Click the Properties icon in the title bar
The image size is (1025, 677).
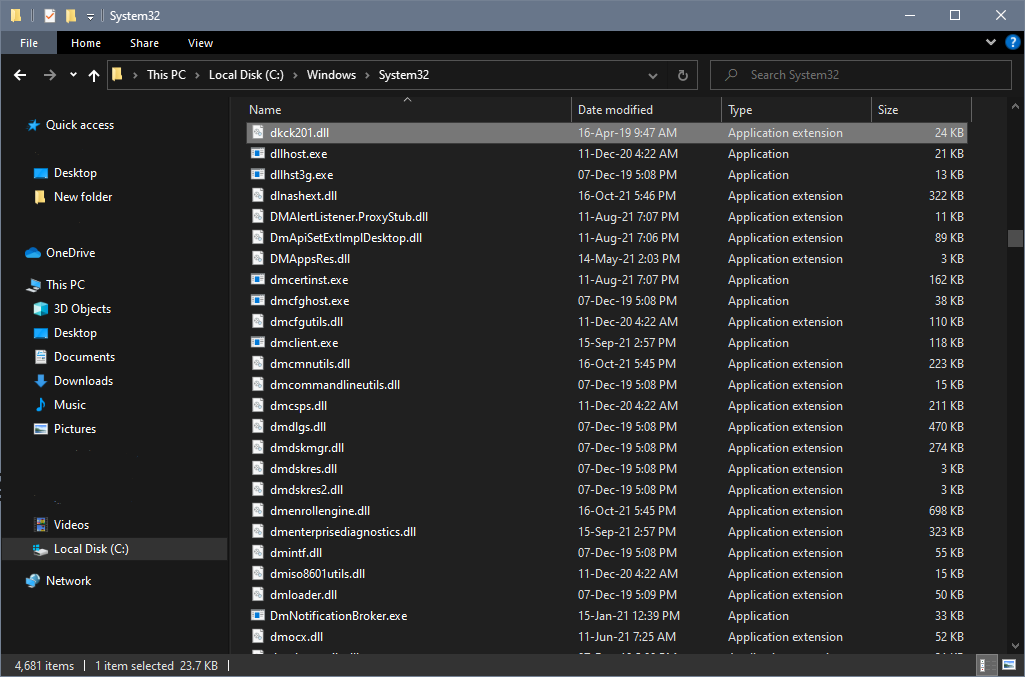50,15
